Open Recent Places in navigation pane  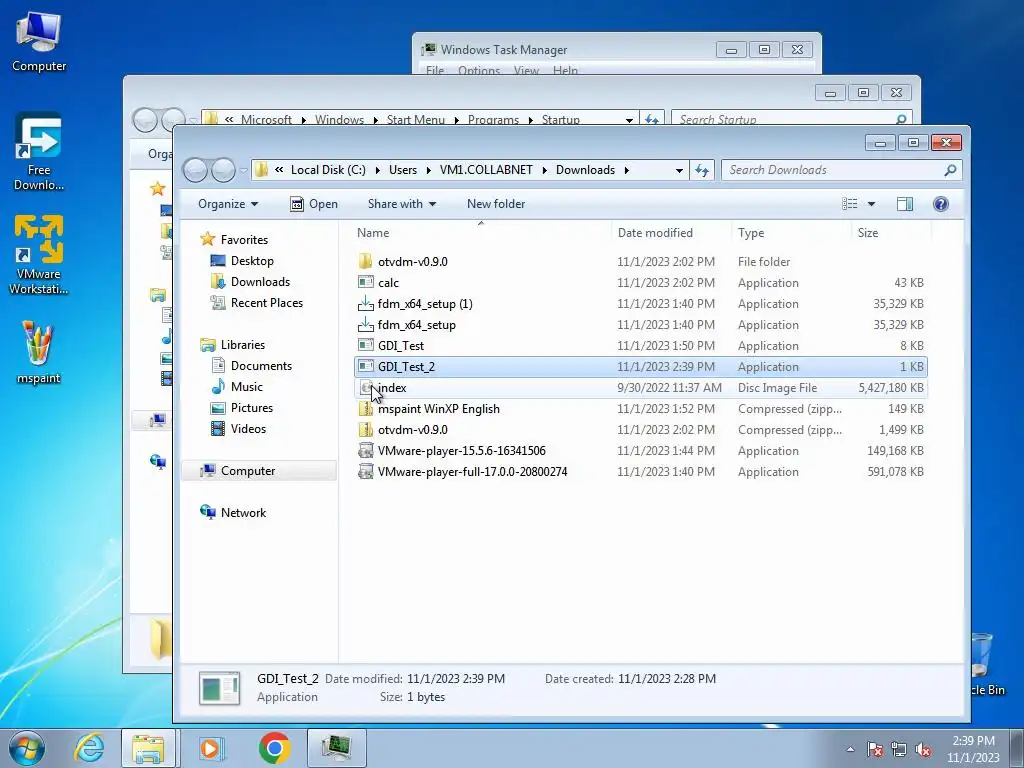[x=266, y=302]
